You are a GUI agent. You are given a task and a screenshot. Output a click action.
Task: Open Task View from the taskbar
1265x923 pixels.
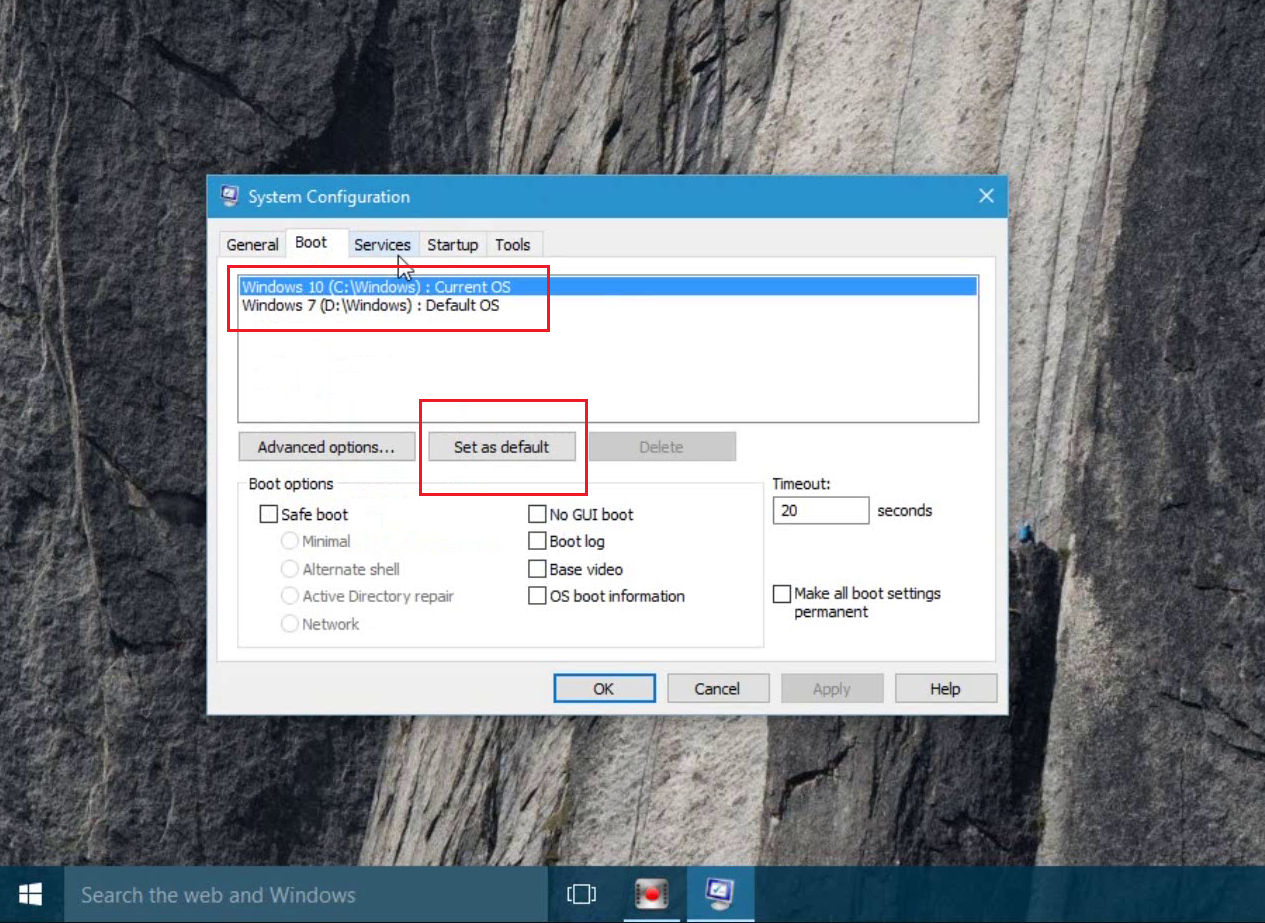click(x=581, y=894)
